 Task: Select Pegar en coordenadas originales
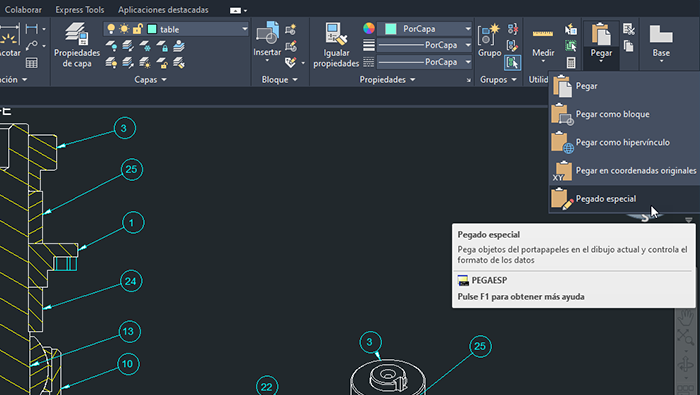[624, 170]
